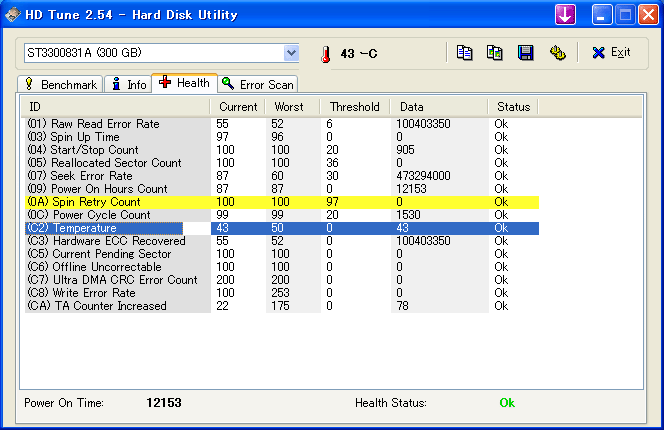Select the (07) Seek Error Rate row
664x430 pixels.
282,176
